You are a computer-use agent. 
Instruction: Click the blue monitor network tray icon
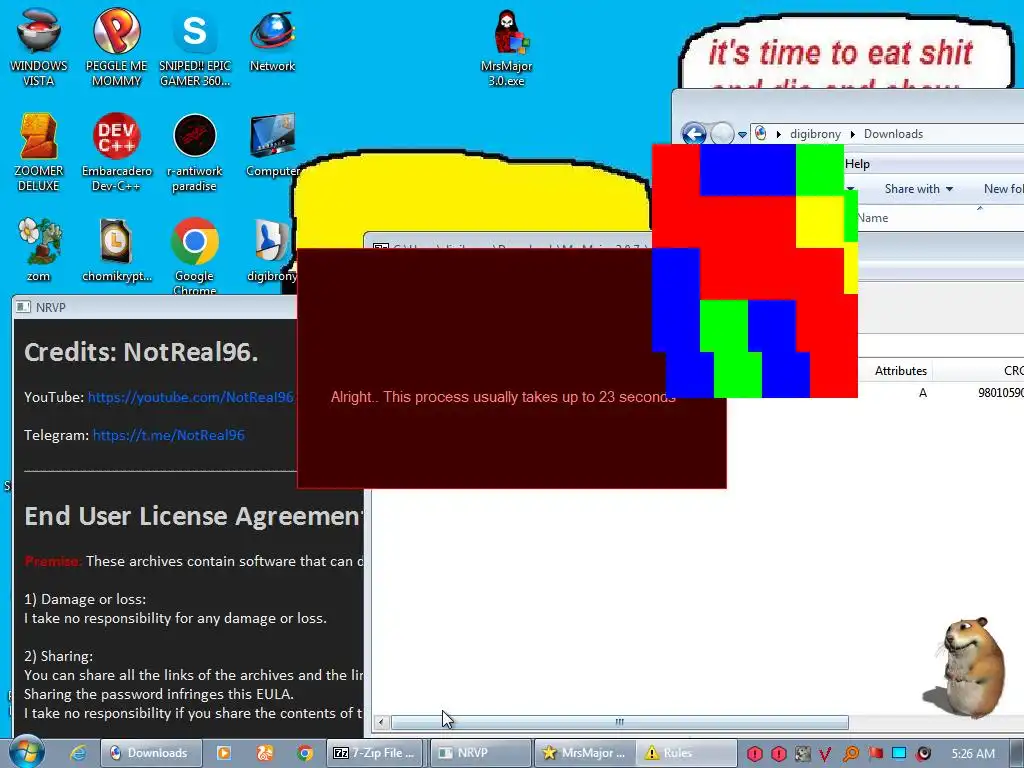899,754
